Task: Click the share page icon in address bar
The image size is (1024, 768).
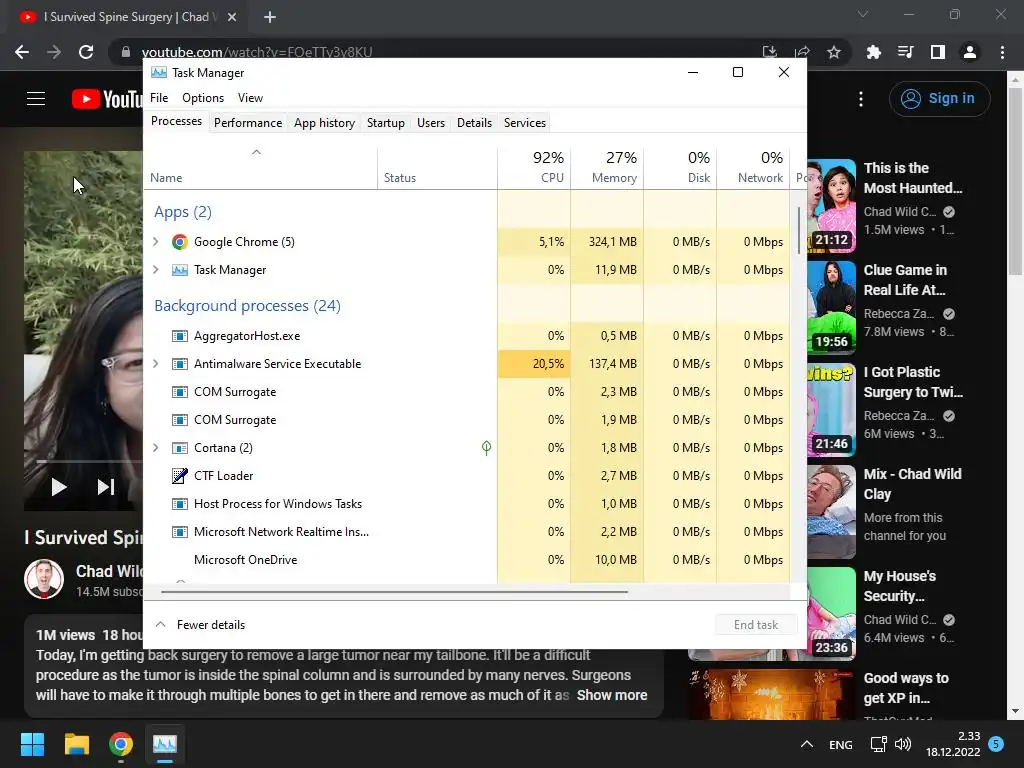Action: click(x=802, y=52)
